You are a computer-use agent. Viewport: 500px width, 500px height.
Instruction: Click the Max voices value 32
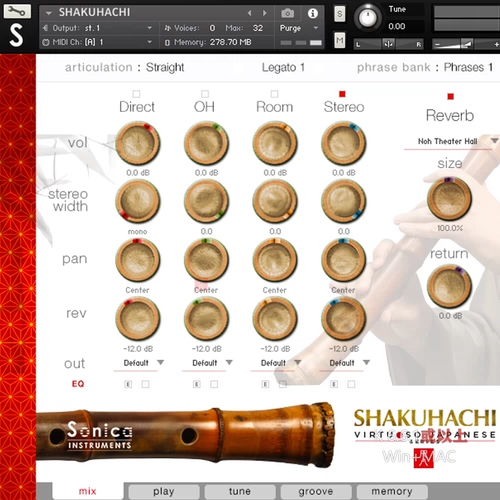coord(258,28)
